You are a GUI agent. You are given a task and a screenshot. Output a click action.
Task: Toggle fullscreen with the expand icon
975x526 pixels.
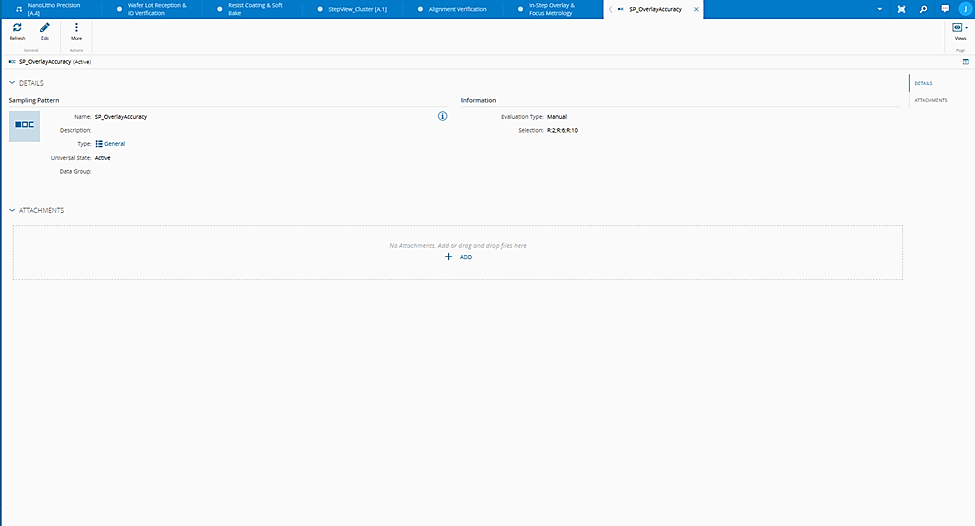point(901,9)
